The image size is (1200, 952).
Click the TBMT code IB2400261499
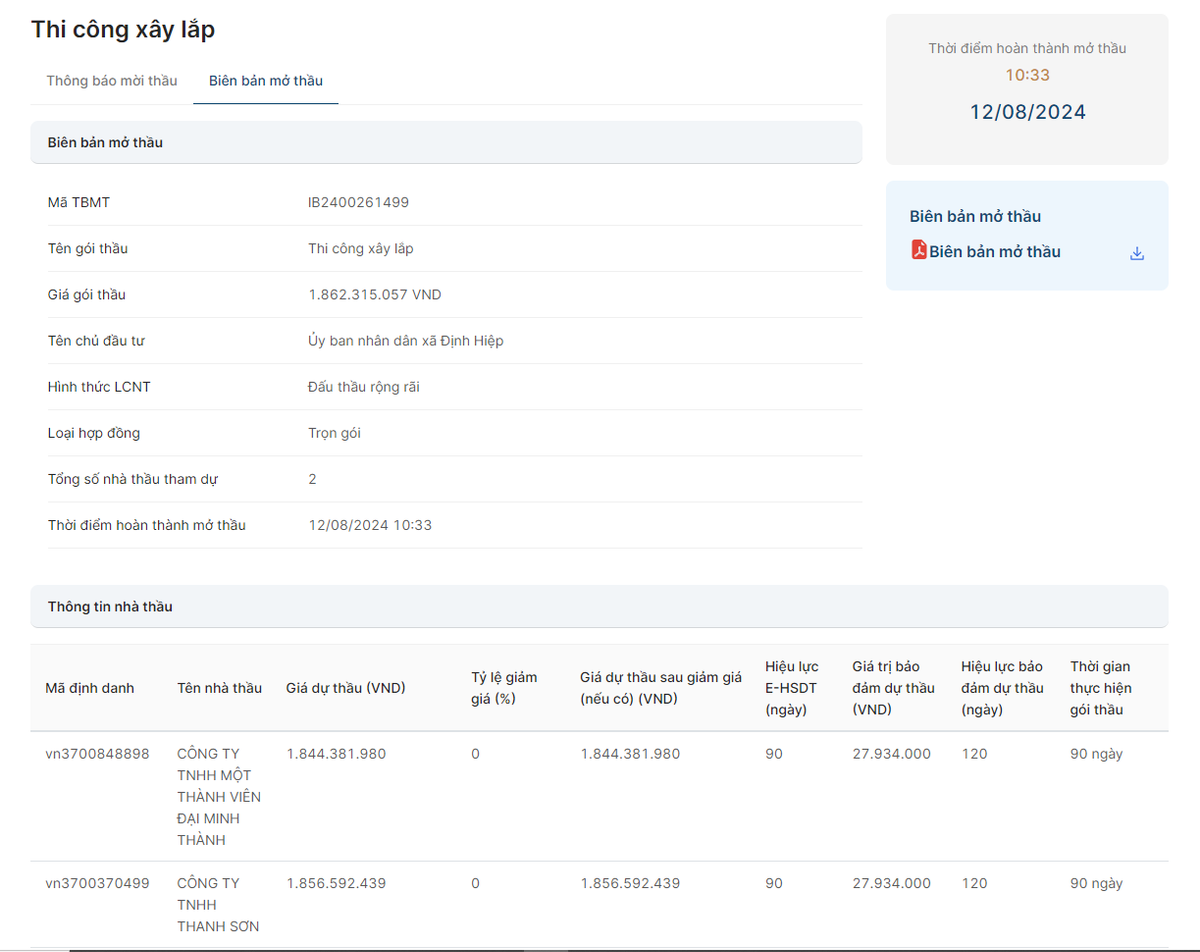click(358, 203)
